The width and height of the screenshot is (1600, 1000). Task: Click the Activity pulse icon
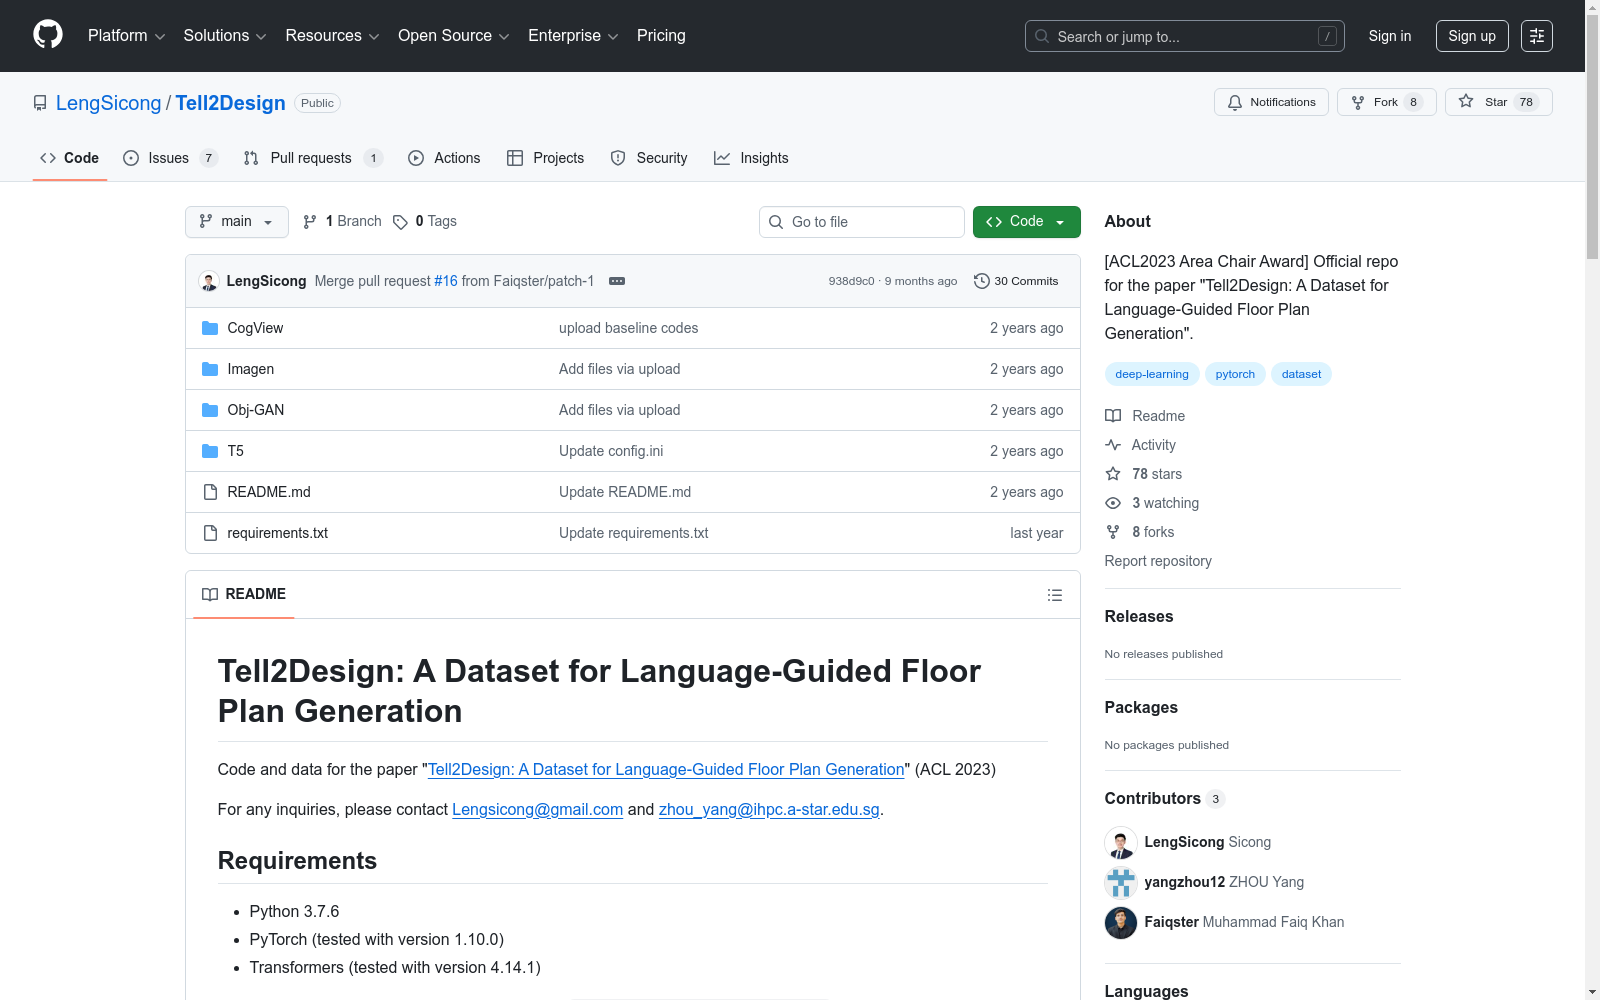(x=1113, y=445)
